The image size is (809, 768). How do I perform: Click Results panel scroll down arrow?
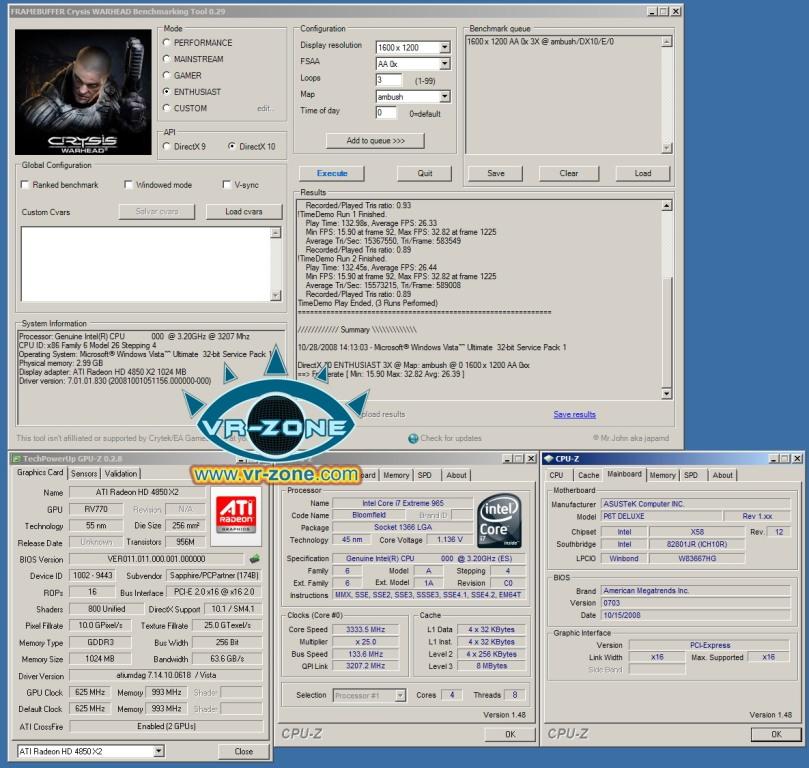(x=667, y=394)
